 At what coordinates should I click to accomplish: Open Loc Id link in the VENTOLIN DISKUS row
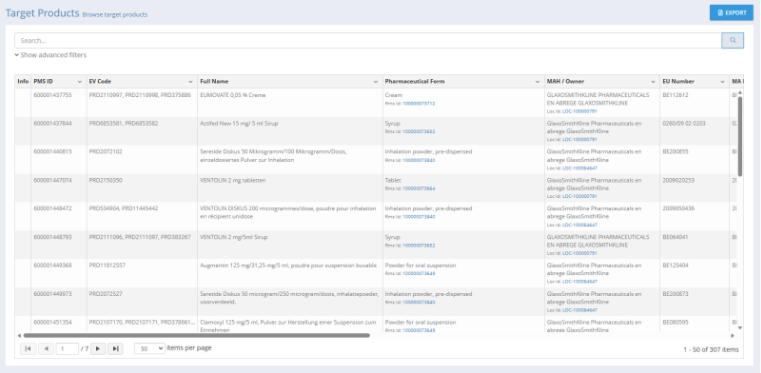click(579, 225)
